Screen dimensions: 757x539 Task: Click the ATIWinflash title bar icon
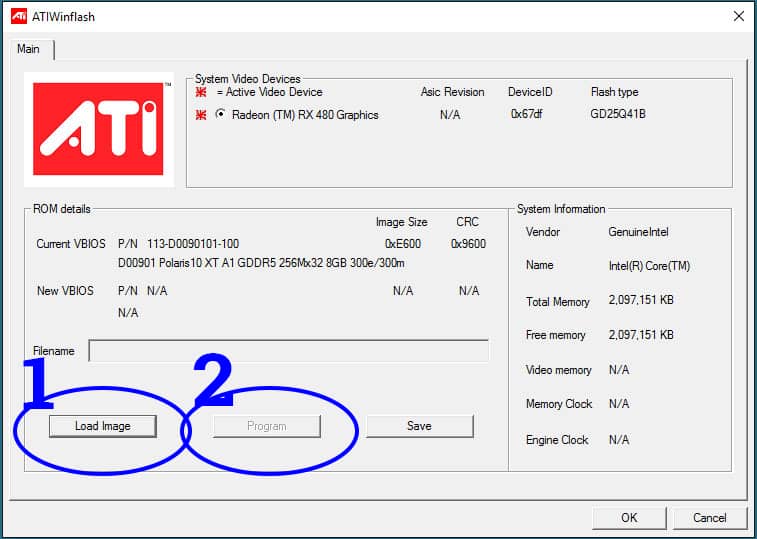coord(19,16)
